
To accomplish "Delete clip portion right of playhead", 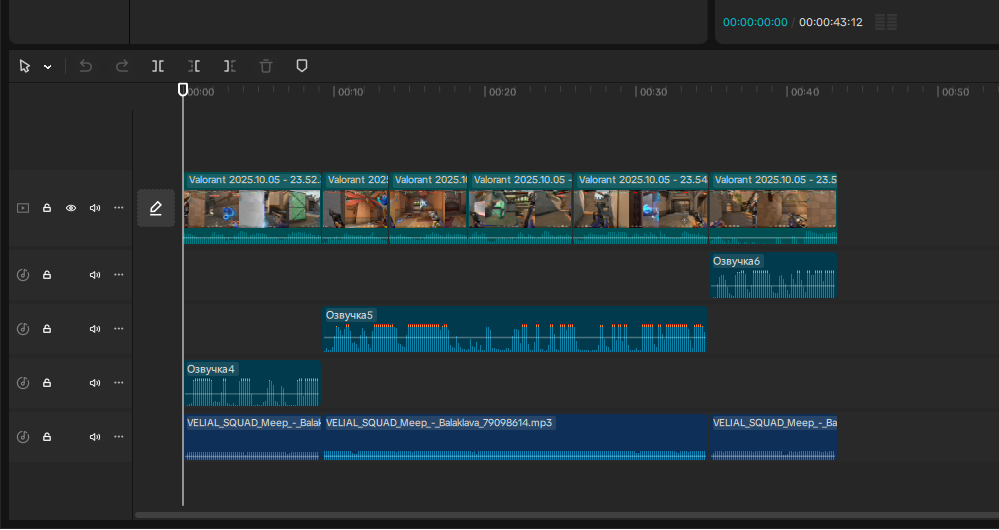I will [x=230, y=66].
